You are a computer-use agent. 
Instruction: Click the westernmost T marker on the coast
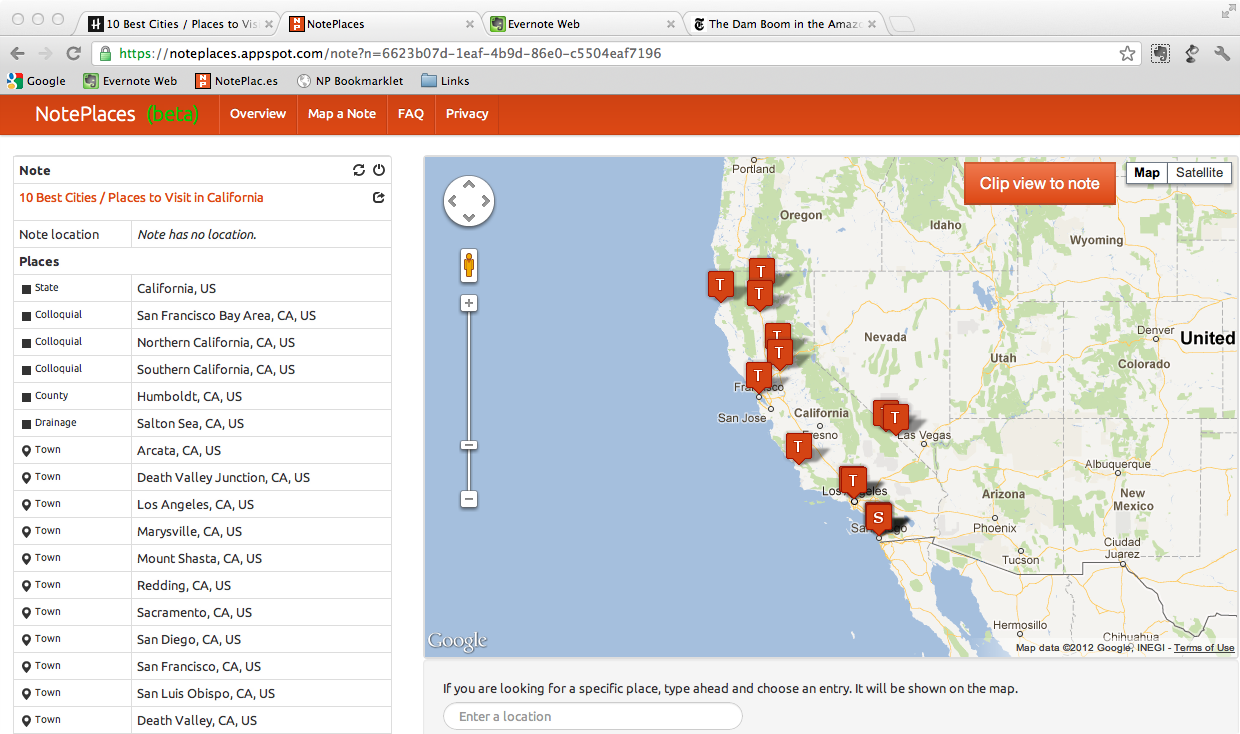pyautogui.click(x=720, y=286)
